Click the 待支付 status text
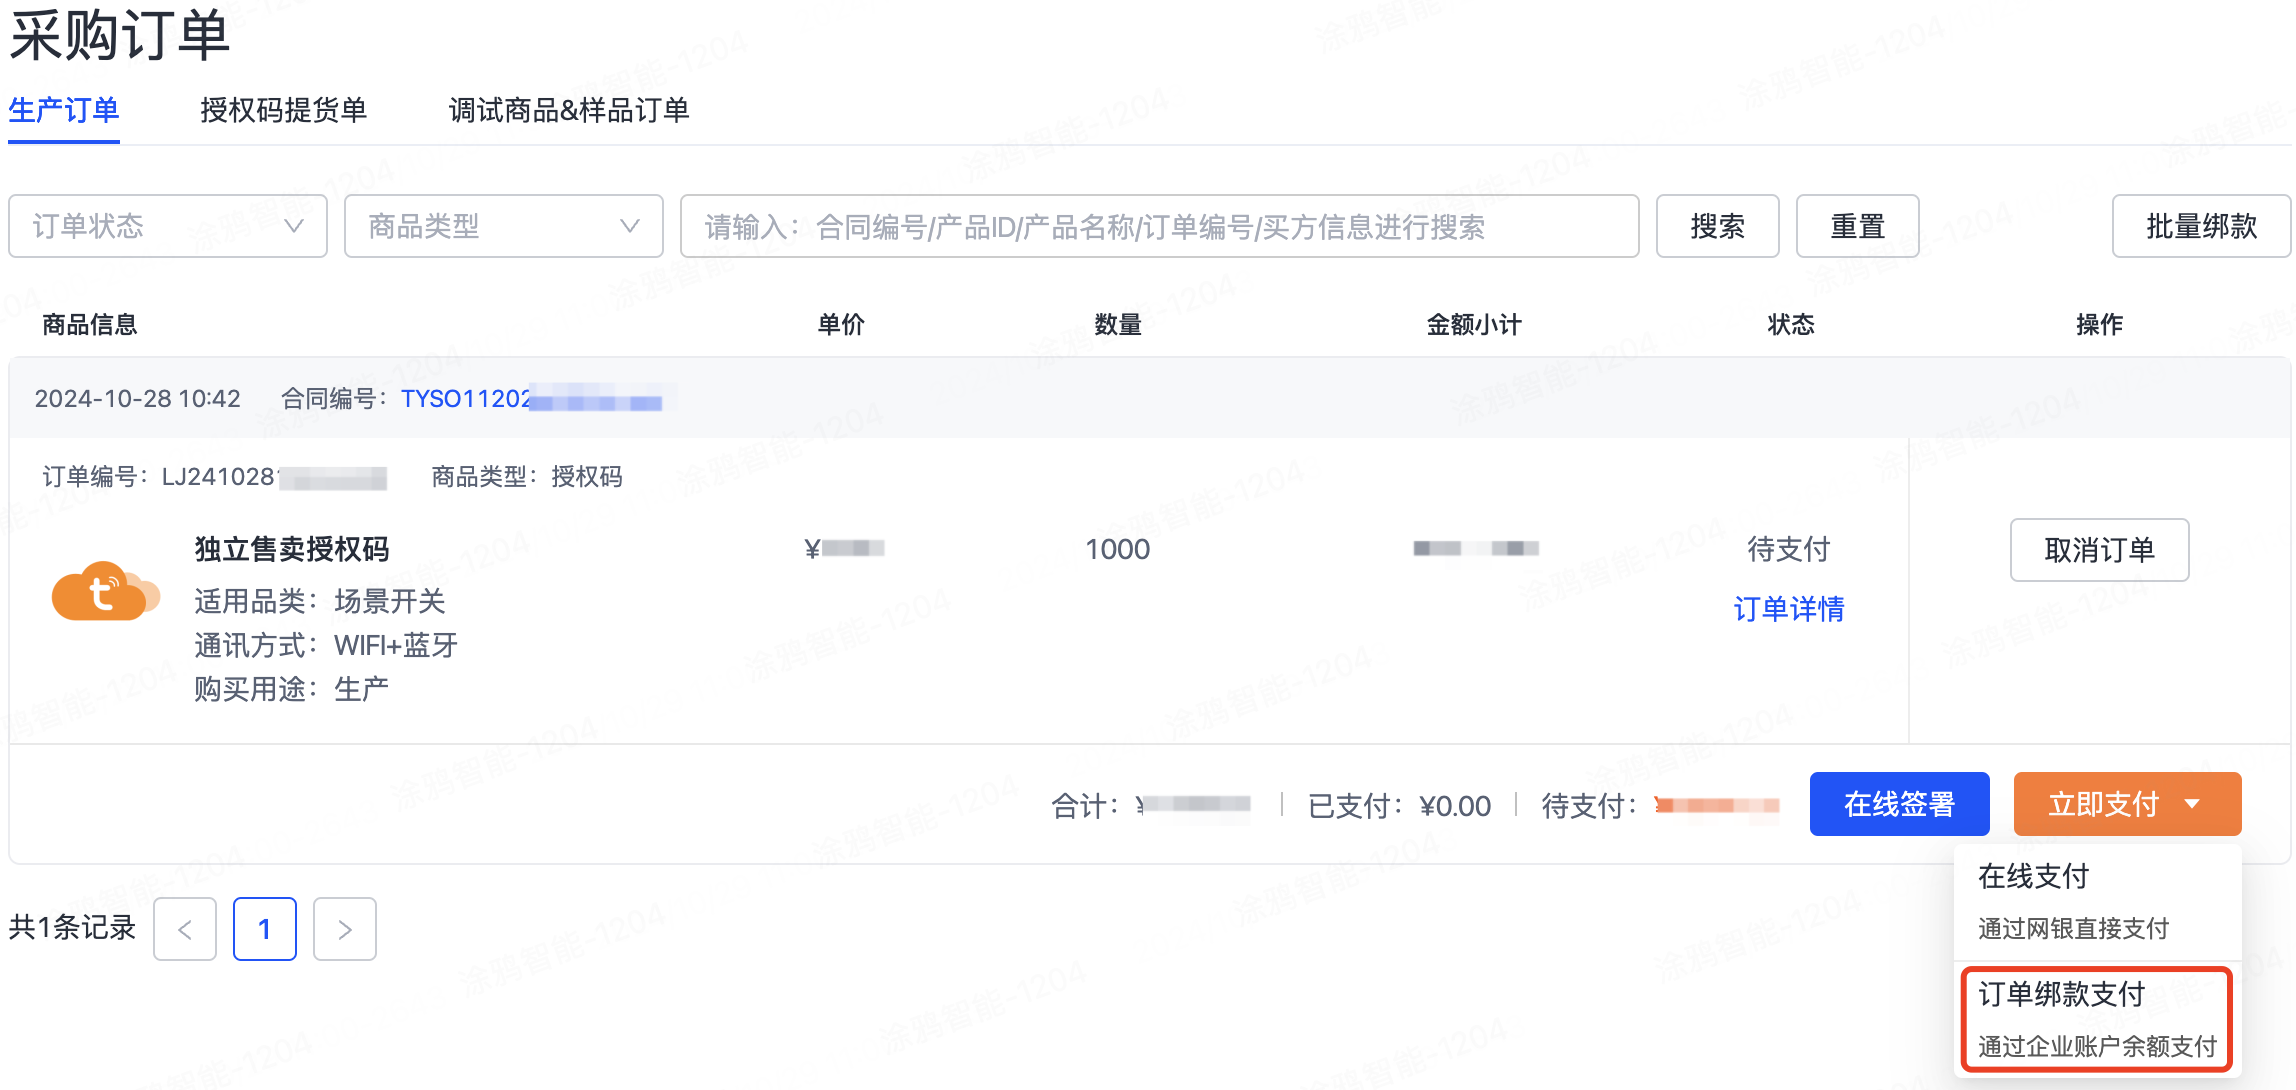 (x=1789, y=549)
